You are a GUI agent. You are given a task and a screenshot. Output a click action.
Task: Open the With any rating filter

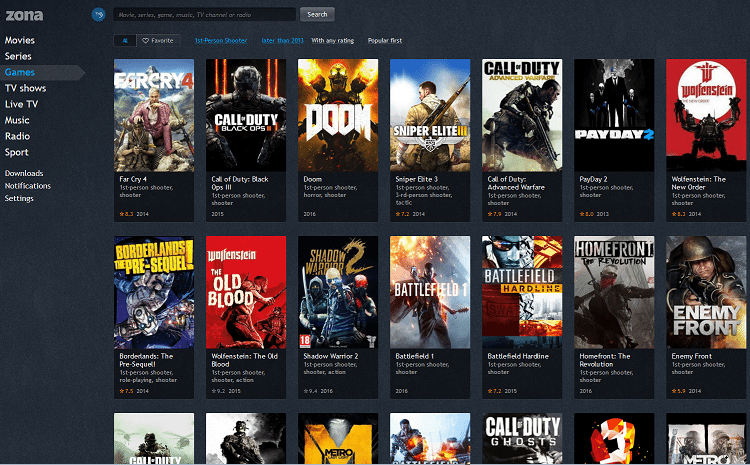click(332, 41)
